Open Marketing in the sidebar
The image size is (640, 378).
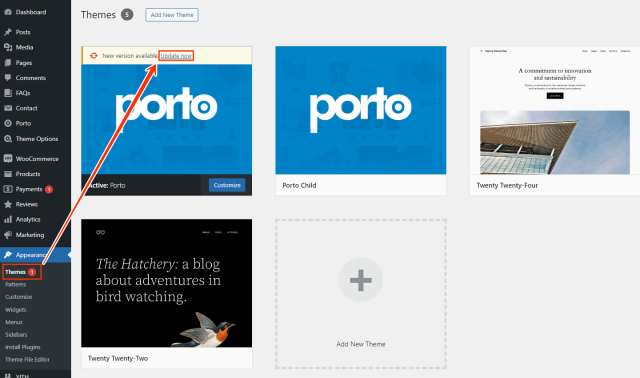(x=30, y=235)
